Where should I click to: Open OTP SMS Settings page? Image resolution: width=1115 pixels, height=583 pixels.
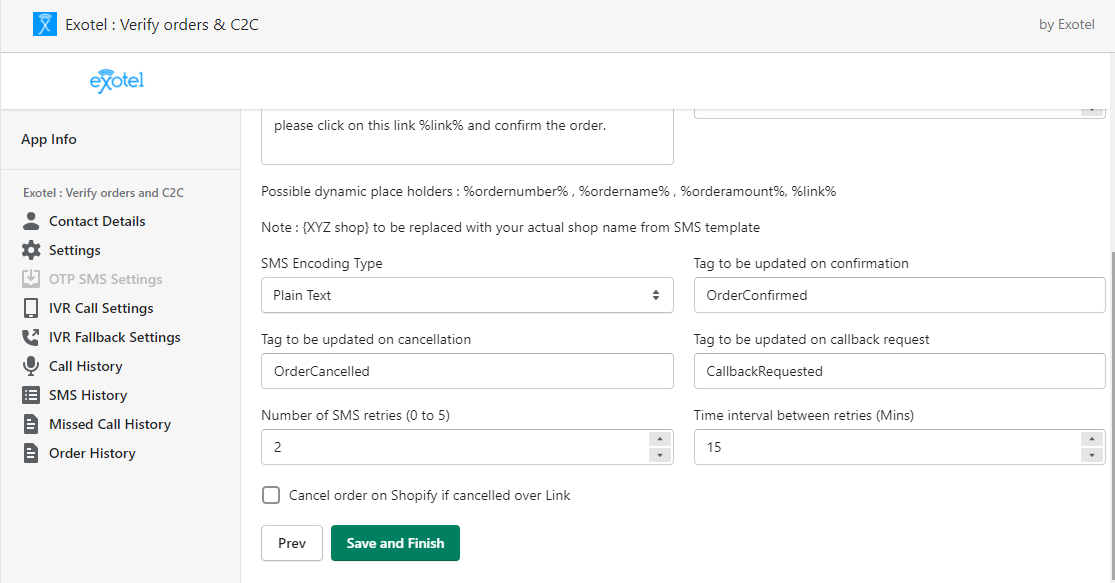click(105, 279)
